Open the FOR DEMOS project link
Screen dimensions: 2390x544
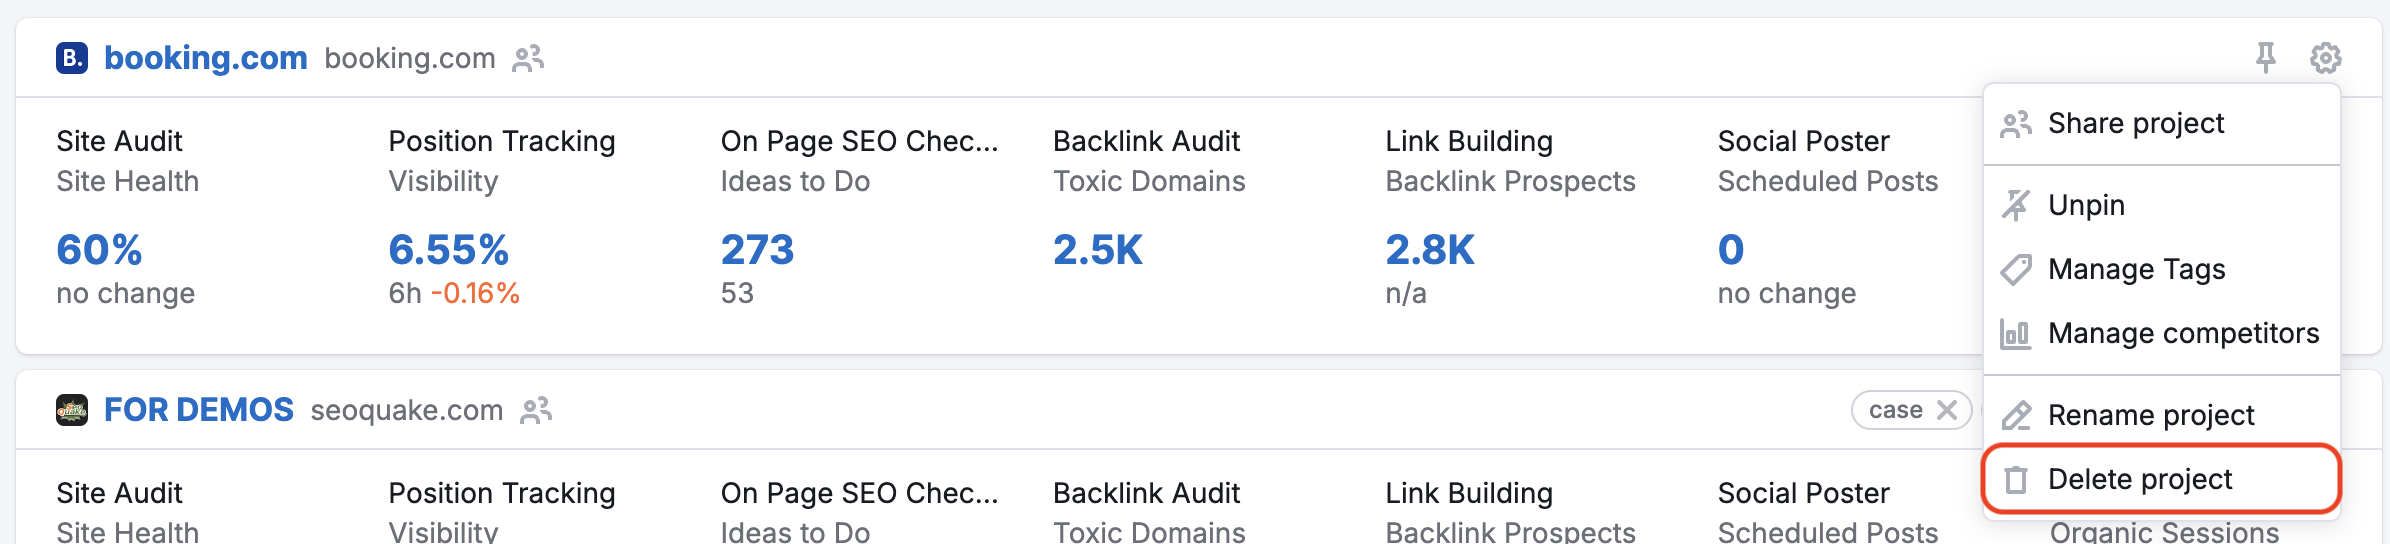point(199,410)
